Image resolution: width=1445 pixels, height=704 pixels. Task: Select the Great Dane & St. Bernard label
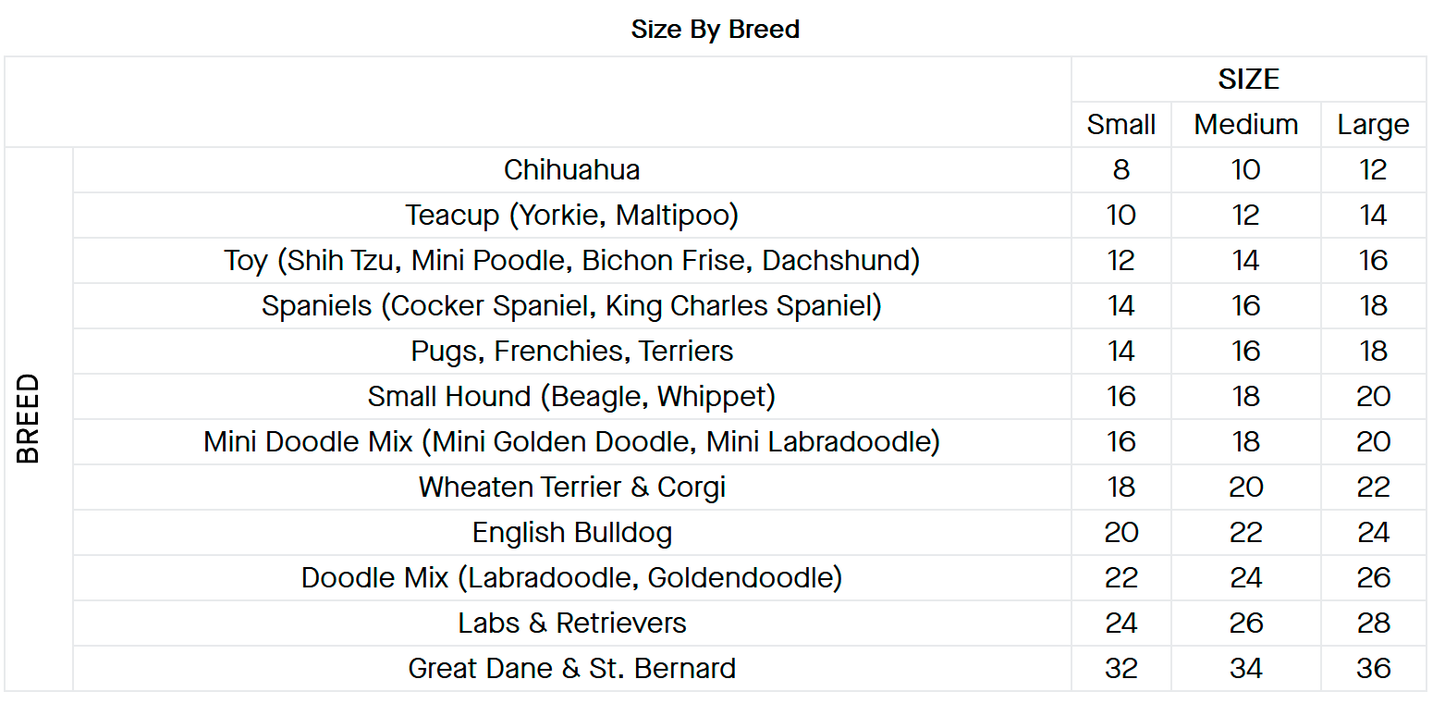(x=572, y=668)
